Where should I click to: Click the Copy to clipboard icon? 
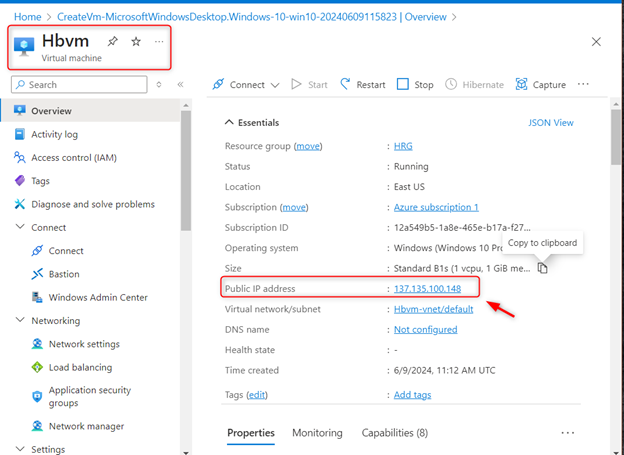(542, 267)
